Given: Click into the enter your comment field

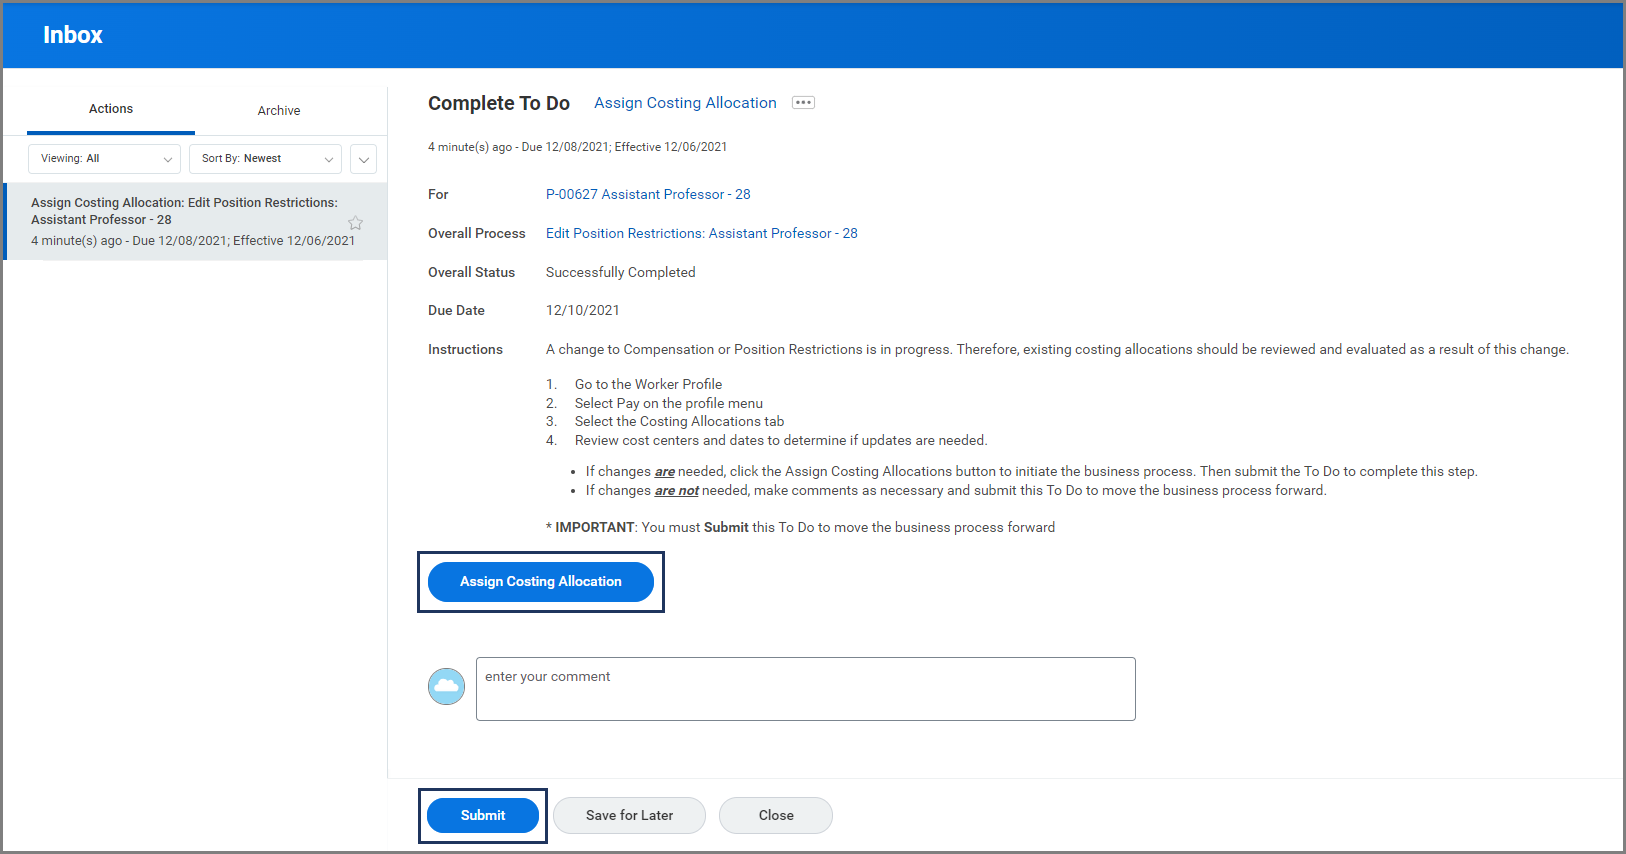Looking at the screenshot, I should [x=805, y=689].
